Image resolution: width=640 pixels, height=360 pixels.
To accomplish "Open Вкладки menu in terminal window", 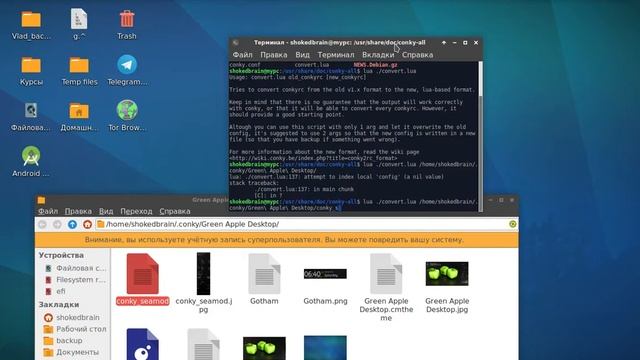I will click(x=378, y=55).
